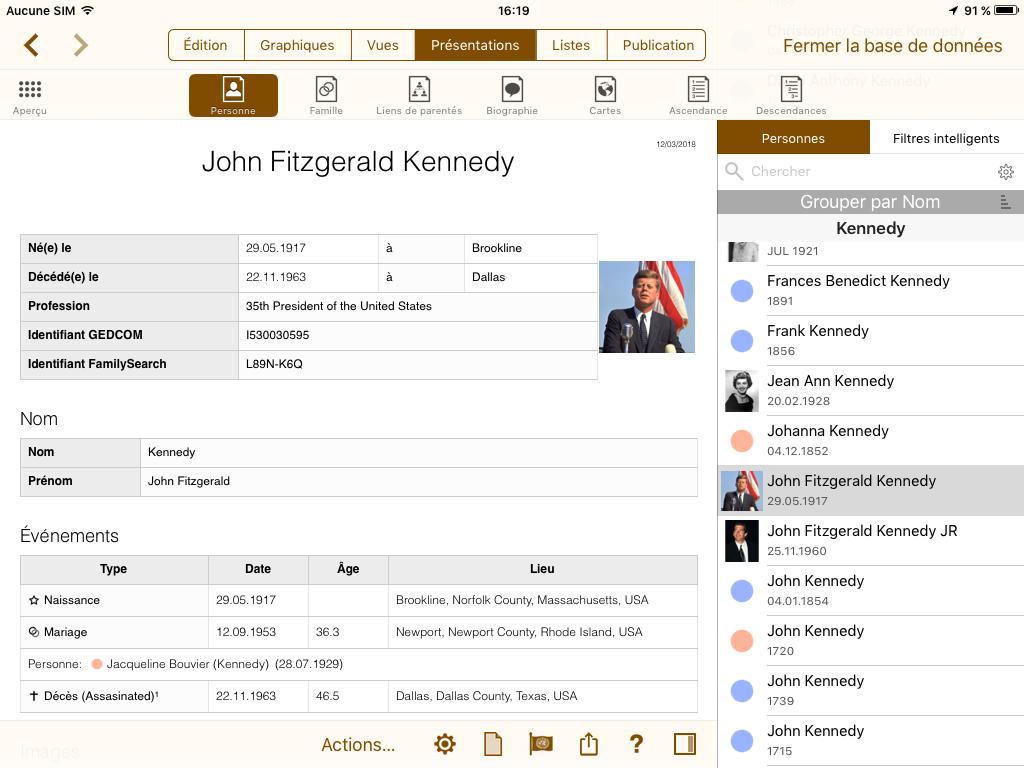Select Jean Ann Kennedy in list
Image resolution: width=1024 pixels, height=768 pixels.
click(871, 391)
